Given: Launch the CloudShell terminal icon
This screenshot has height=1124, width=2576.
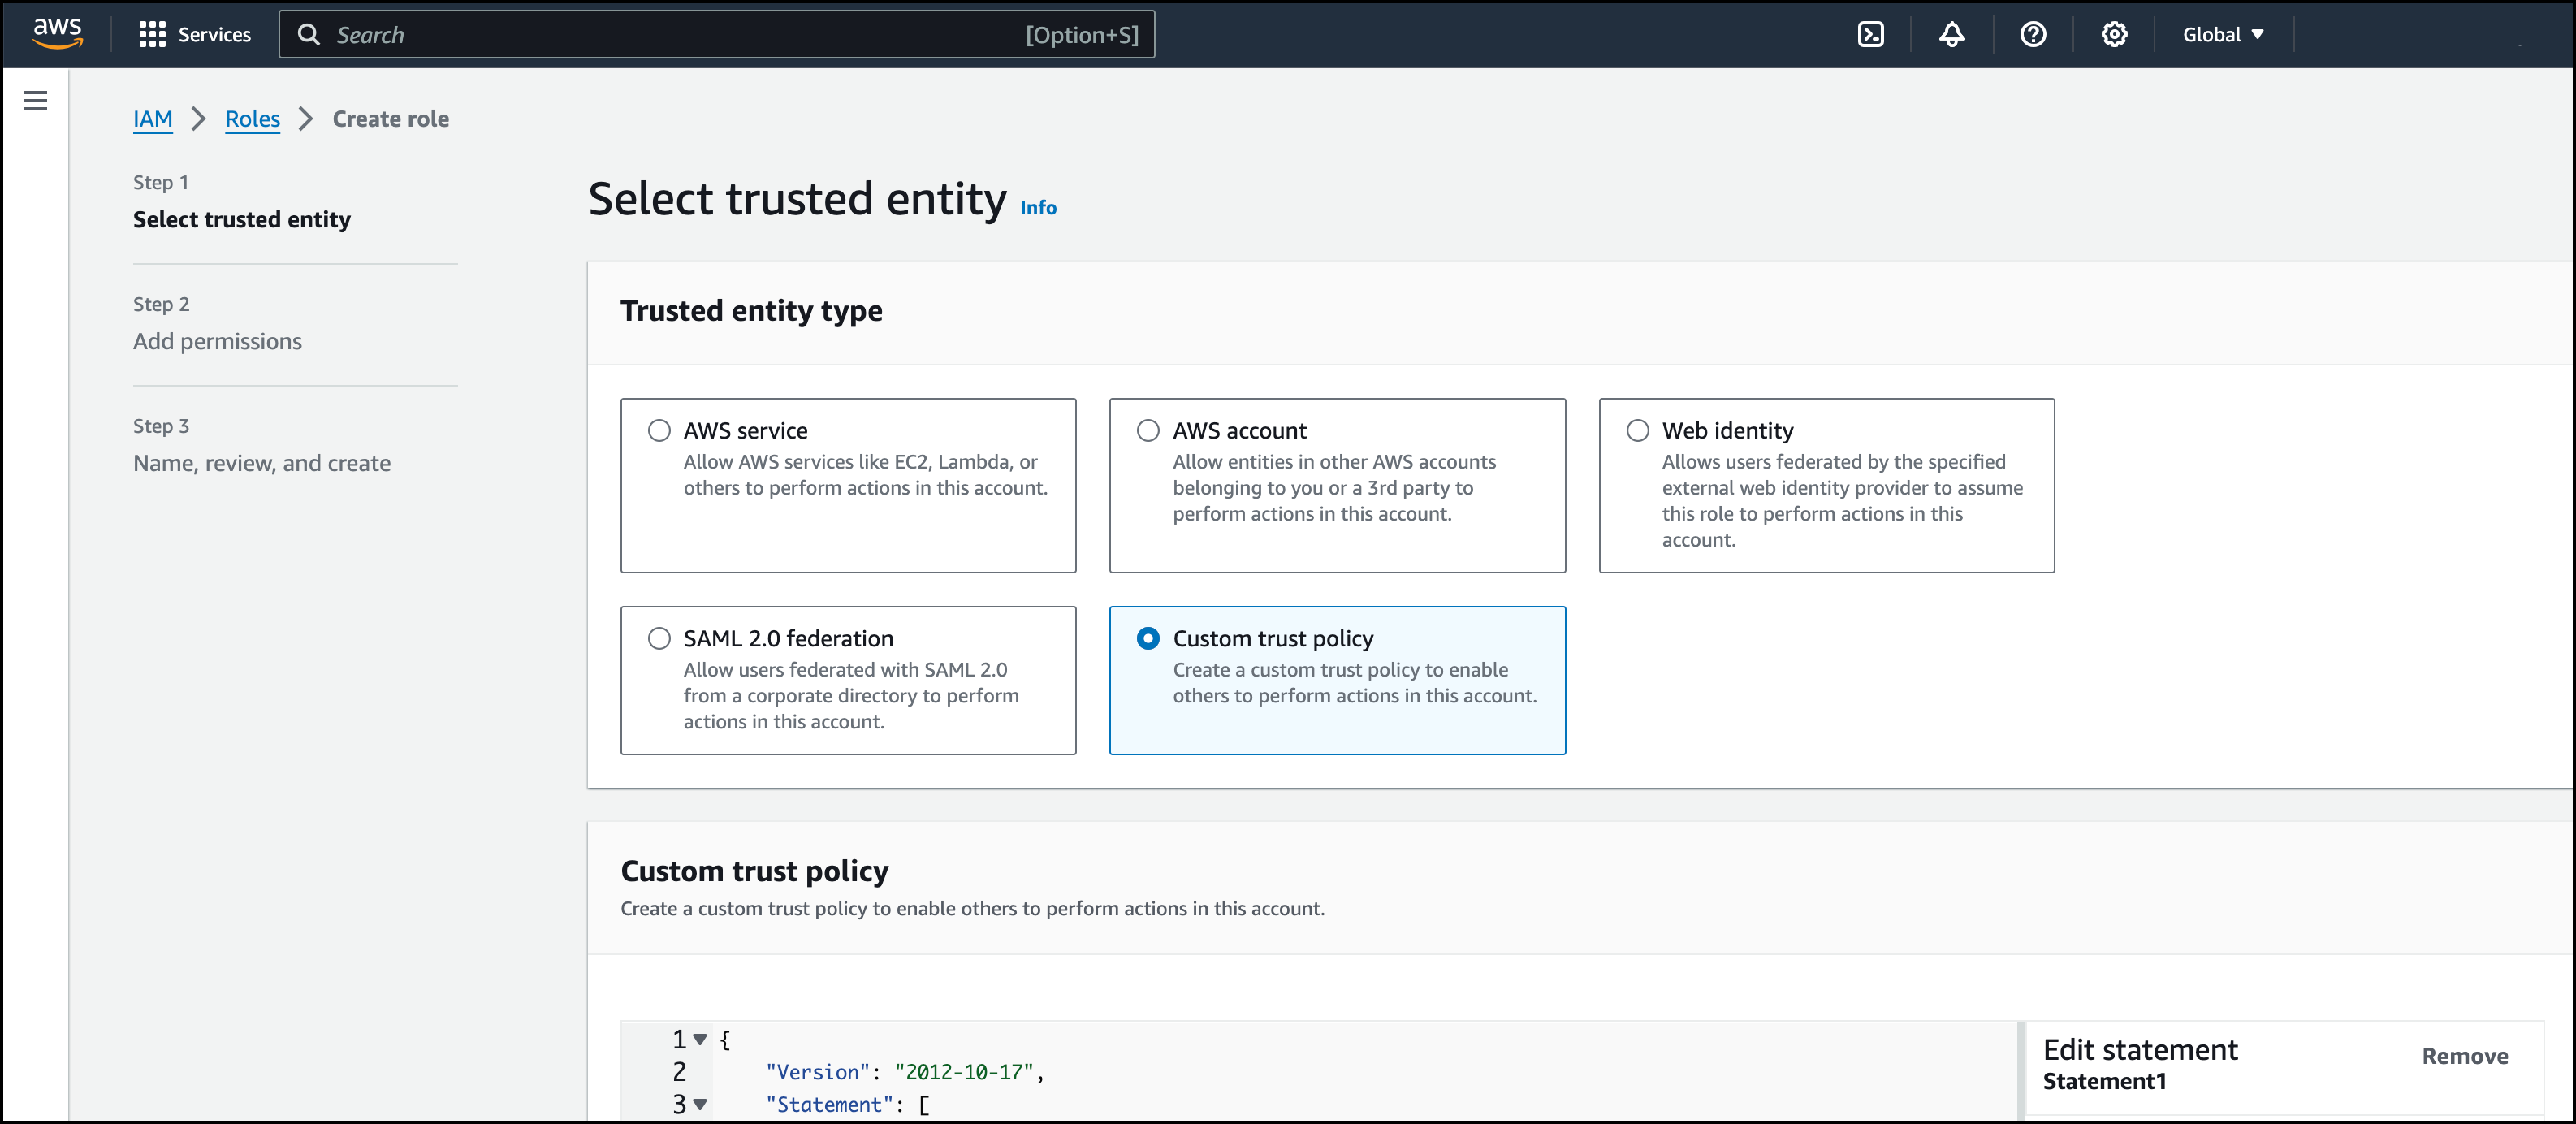Looking at the screenshot, I should coord(1870,35).
